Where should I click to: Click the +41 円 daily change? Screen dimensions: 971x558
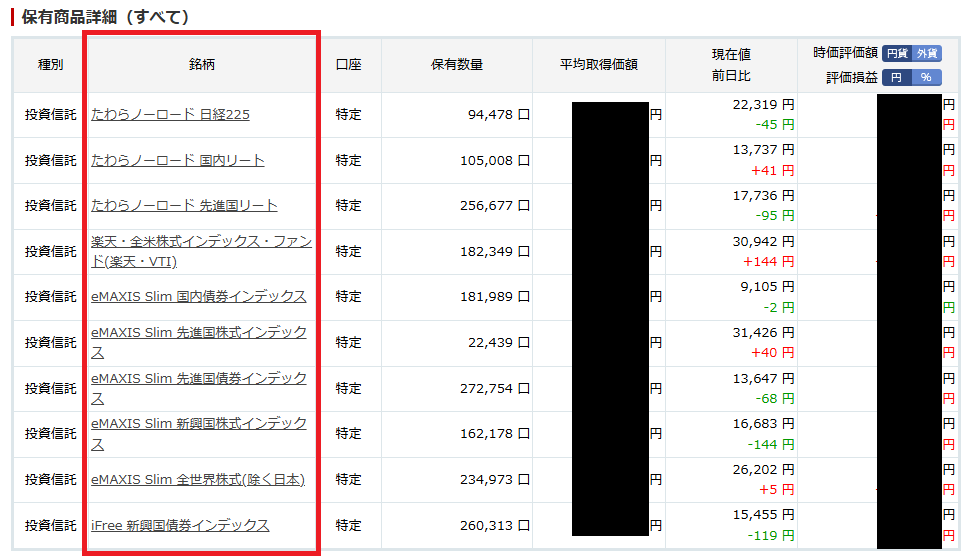(x=772, y=170)
